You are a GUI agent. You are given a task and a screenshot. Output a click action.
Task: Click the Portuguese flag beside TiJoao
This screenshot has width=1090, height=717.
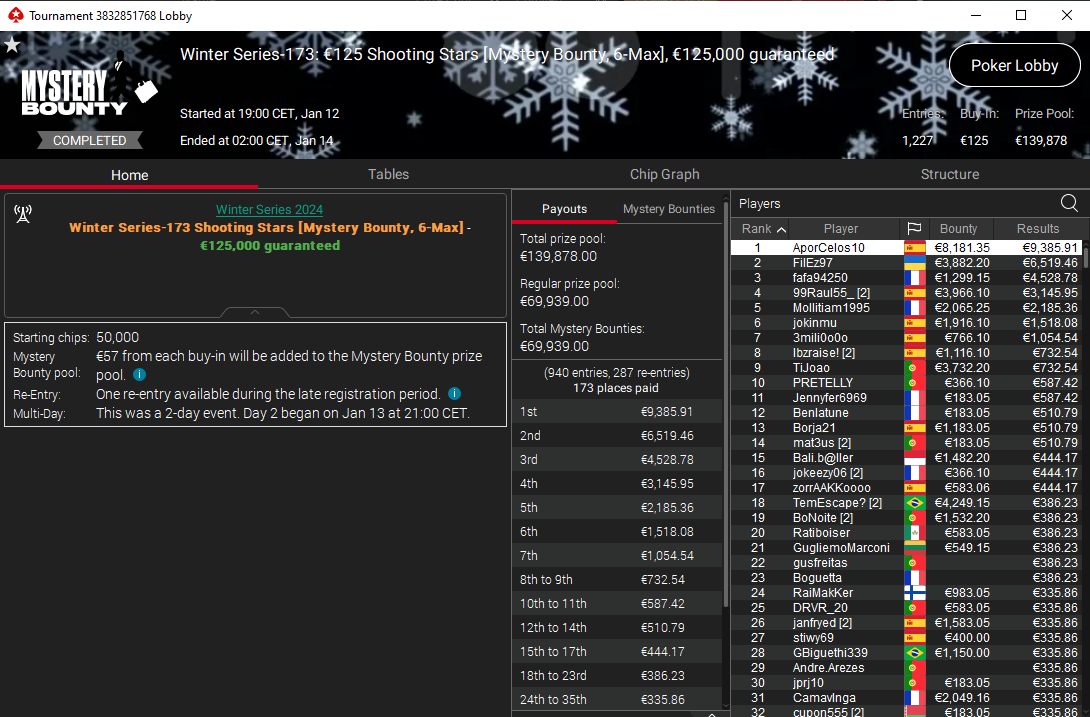coord(914,368)
